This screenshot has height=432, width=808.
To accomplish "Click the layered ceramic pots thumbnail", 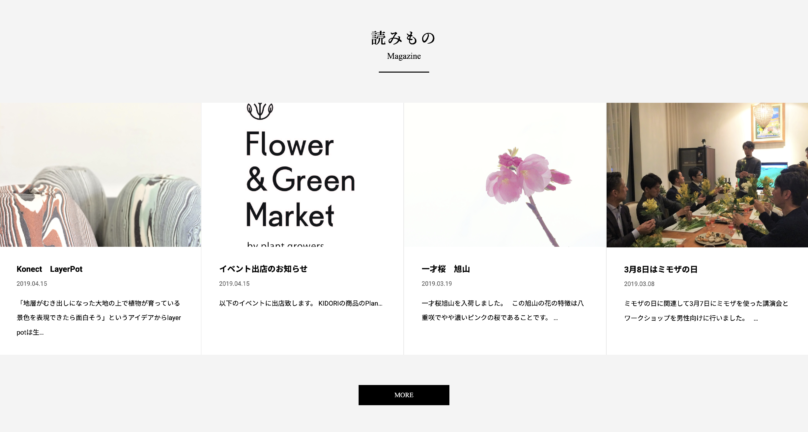I will (x=100, y=175).
